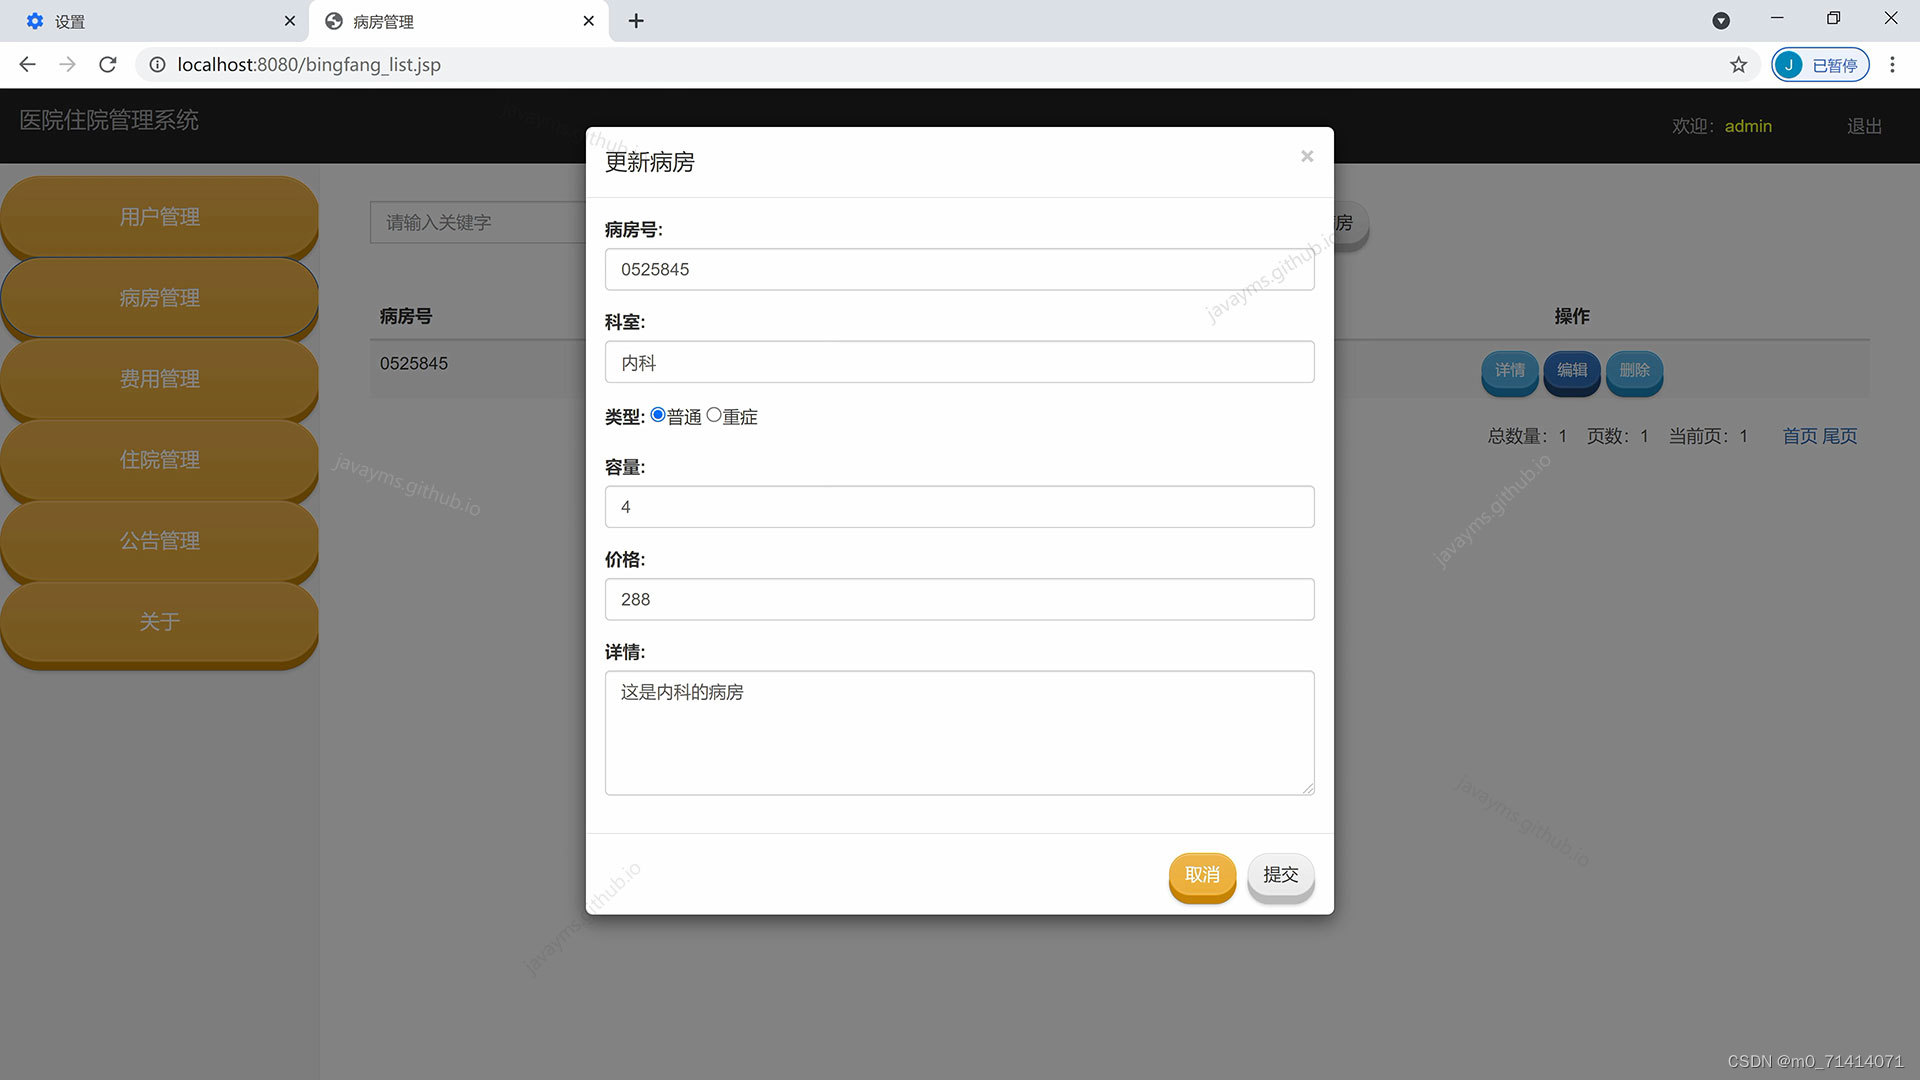Click the 请输入关键字 search field
This screenshot has height=1080, width=1920.
point(478,222)
